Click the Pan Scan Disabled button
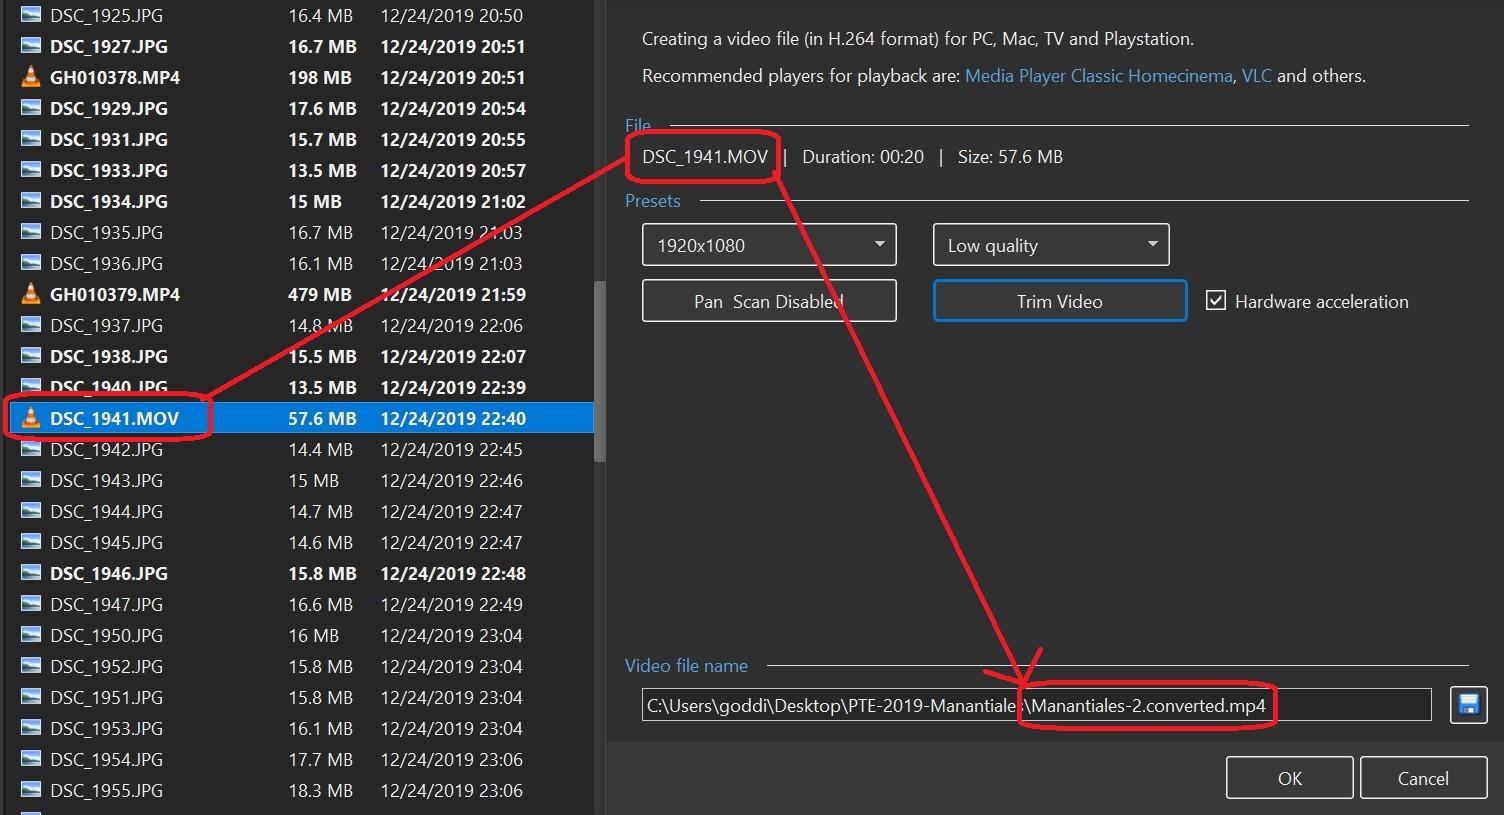1504x815 pixels. coord(768,301)
